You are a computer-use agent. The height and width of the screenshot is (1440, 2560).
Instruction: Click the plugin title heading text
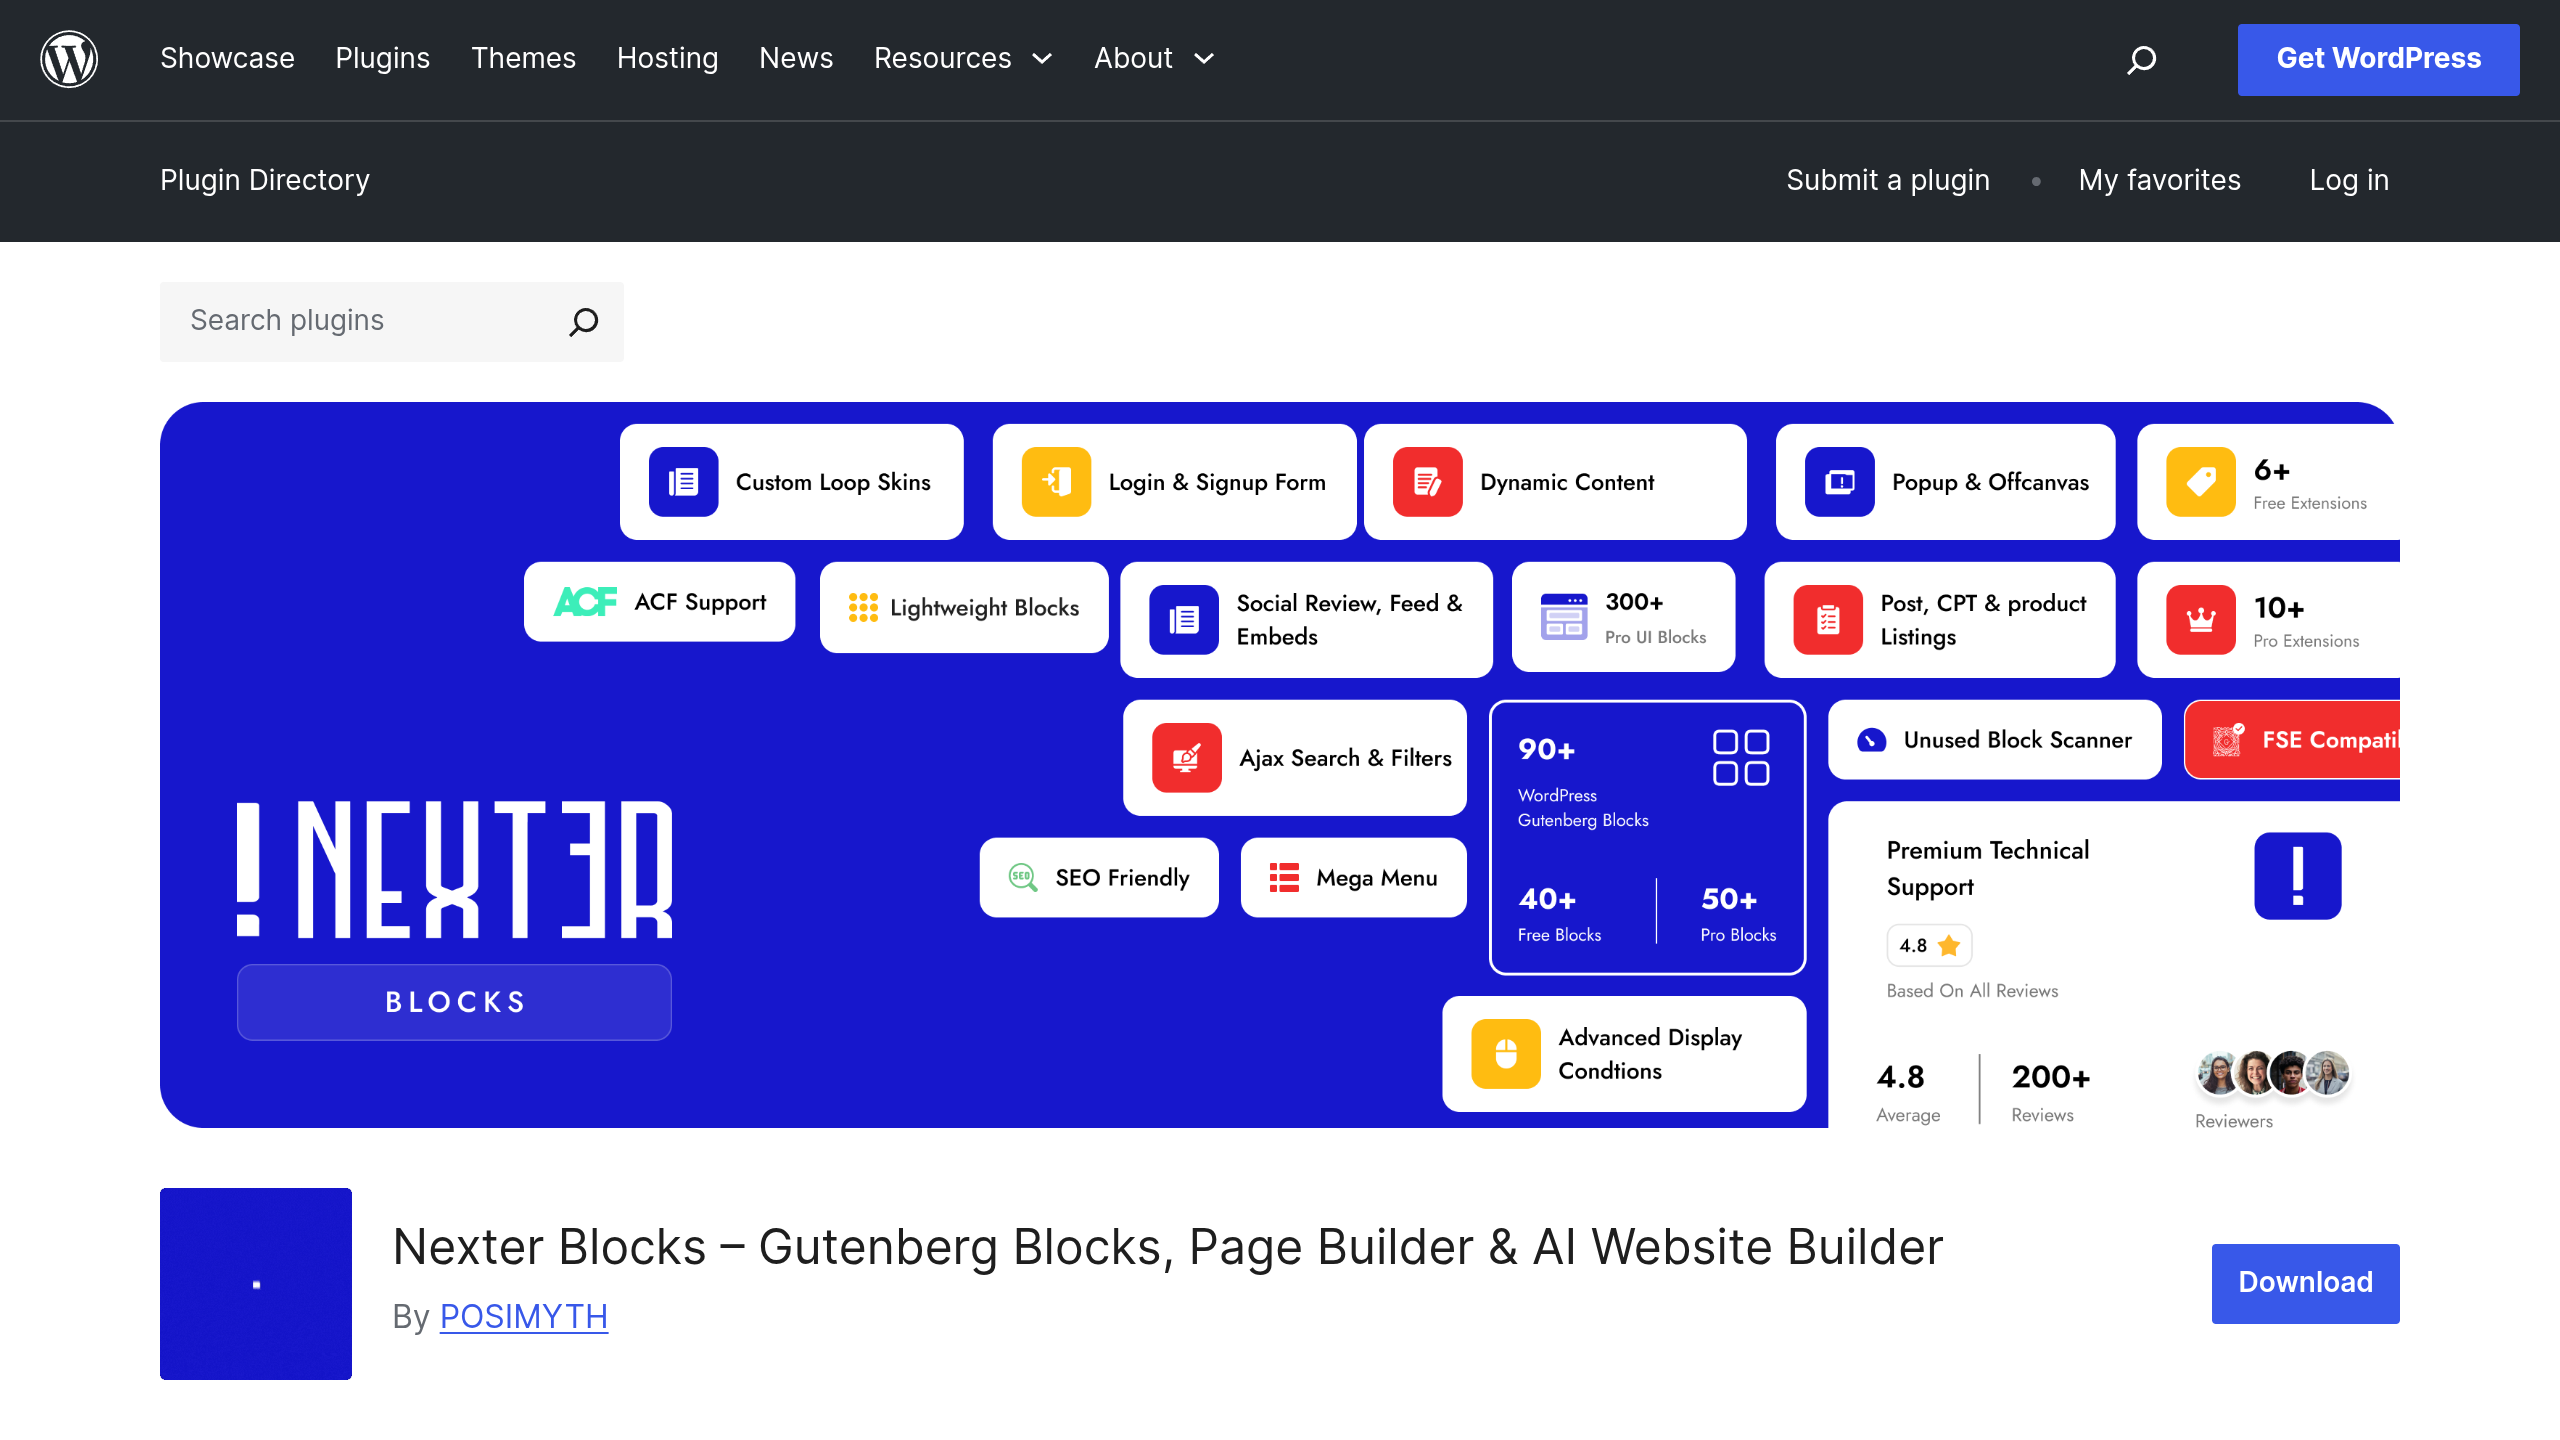[1168, 1247]
